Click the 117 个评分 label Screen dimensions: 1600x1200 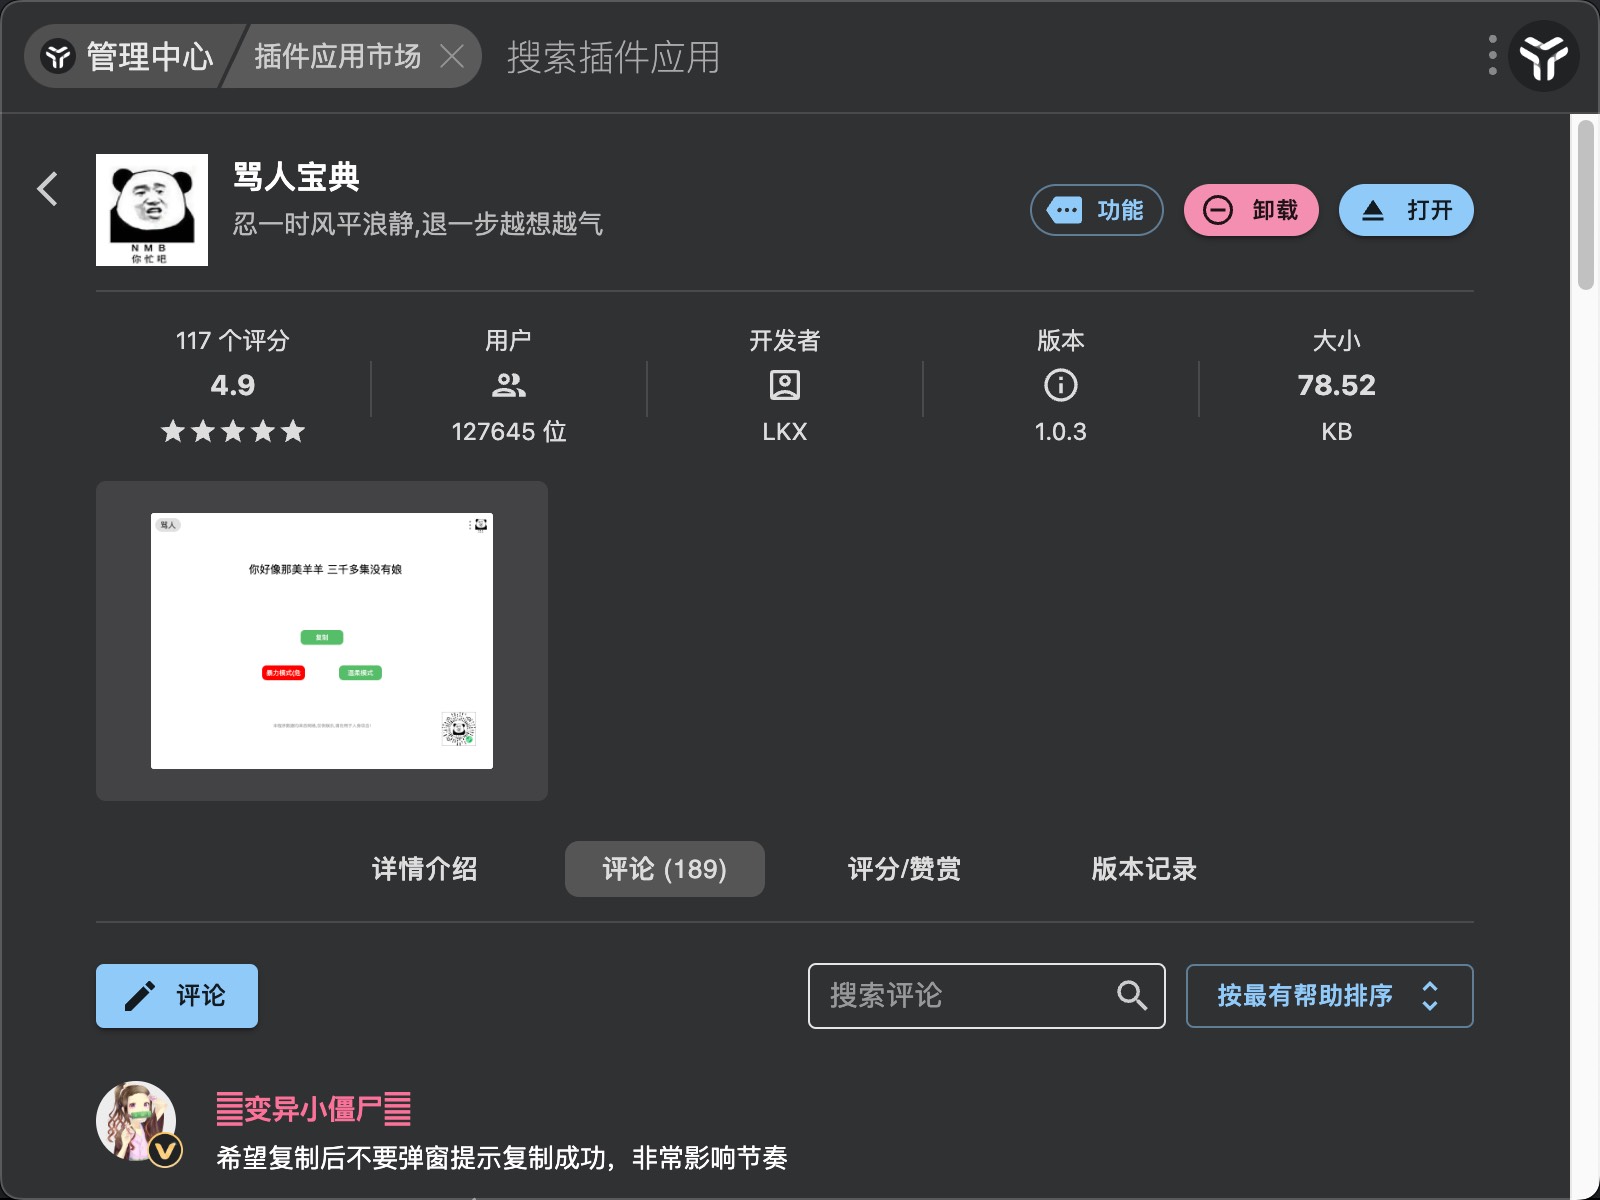click(x=233, y=341)
